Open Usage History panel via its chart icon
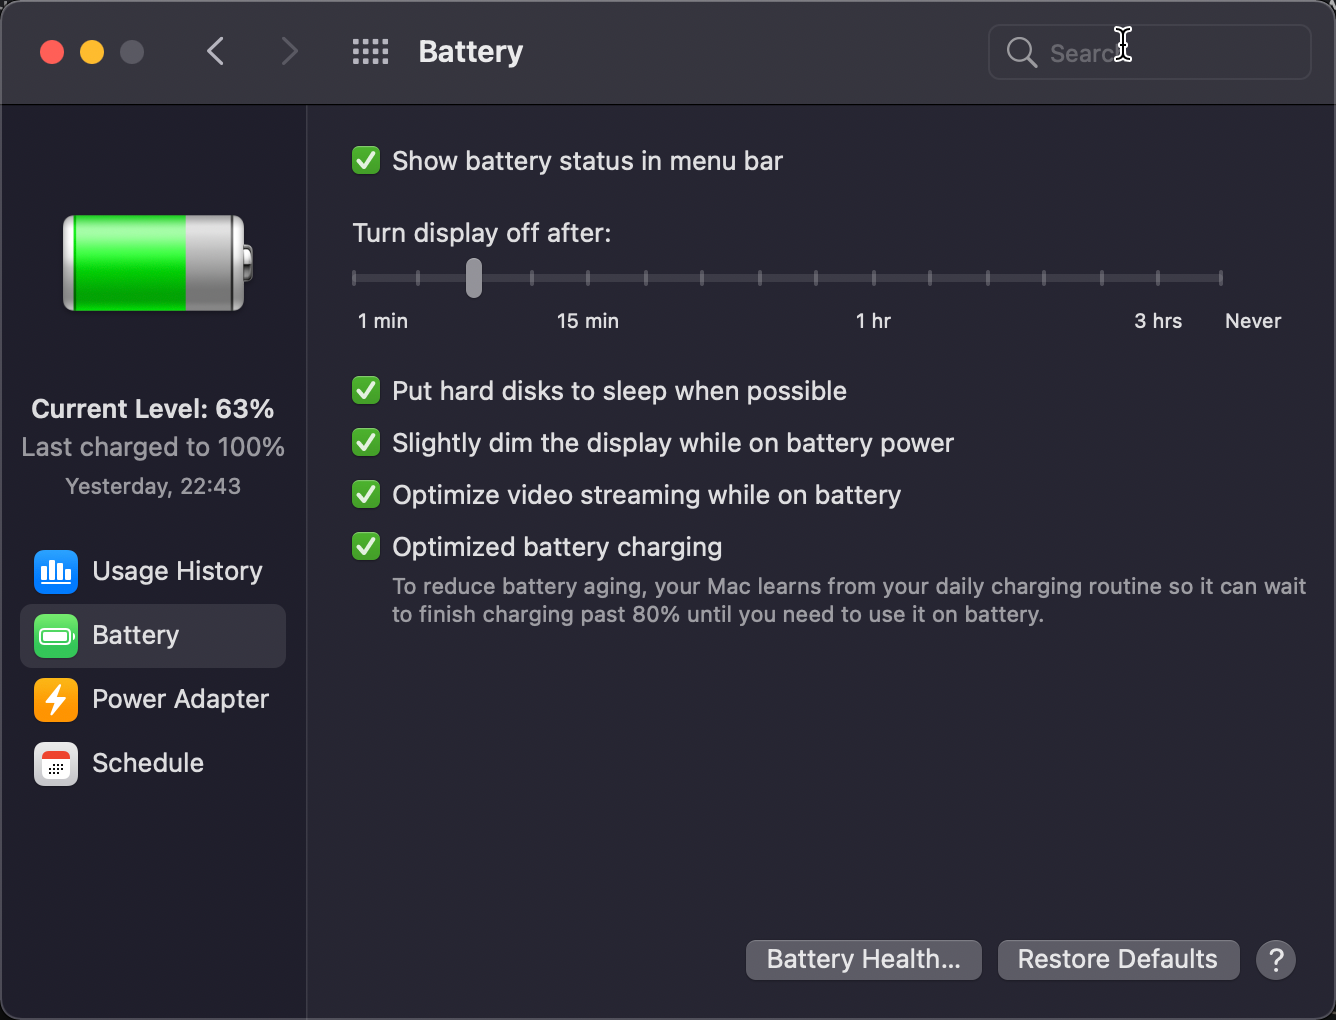The width and height of the screenshot is (1336, 1020). click(55, 571)
